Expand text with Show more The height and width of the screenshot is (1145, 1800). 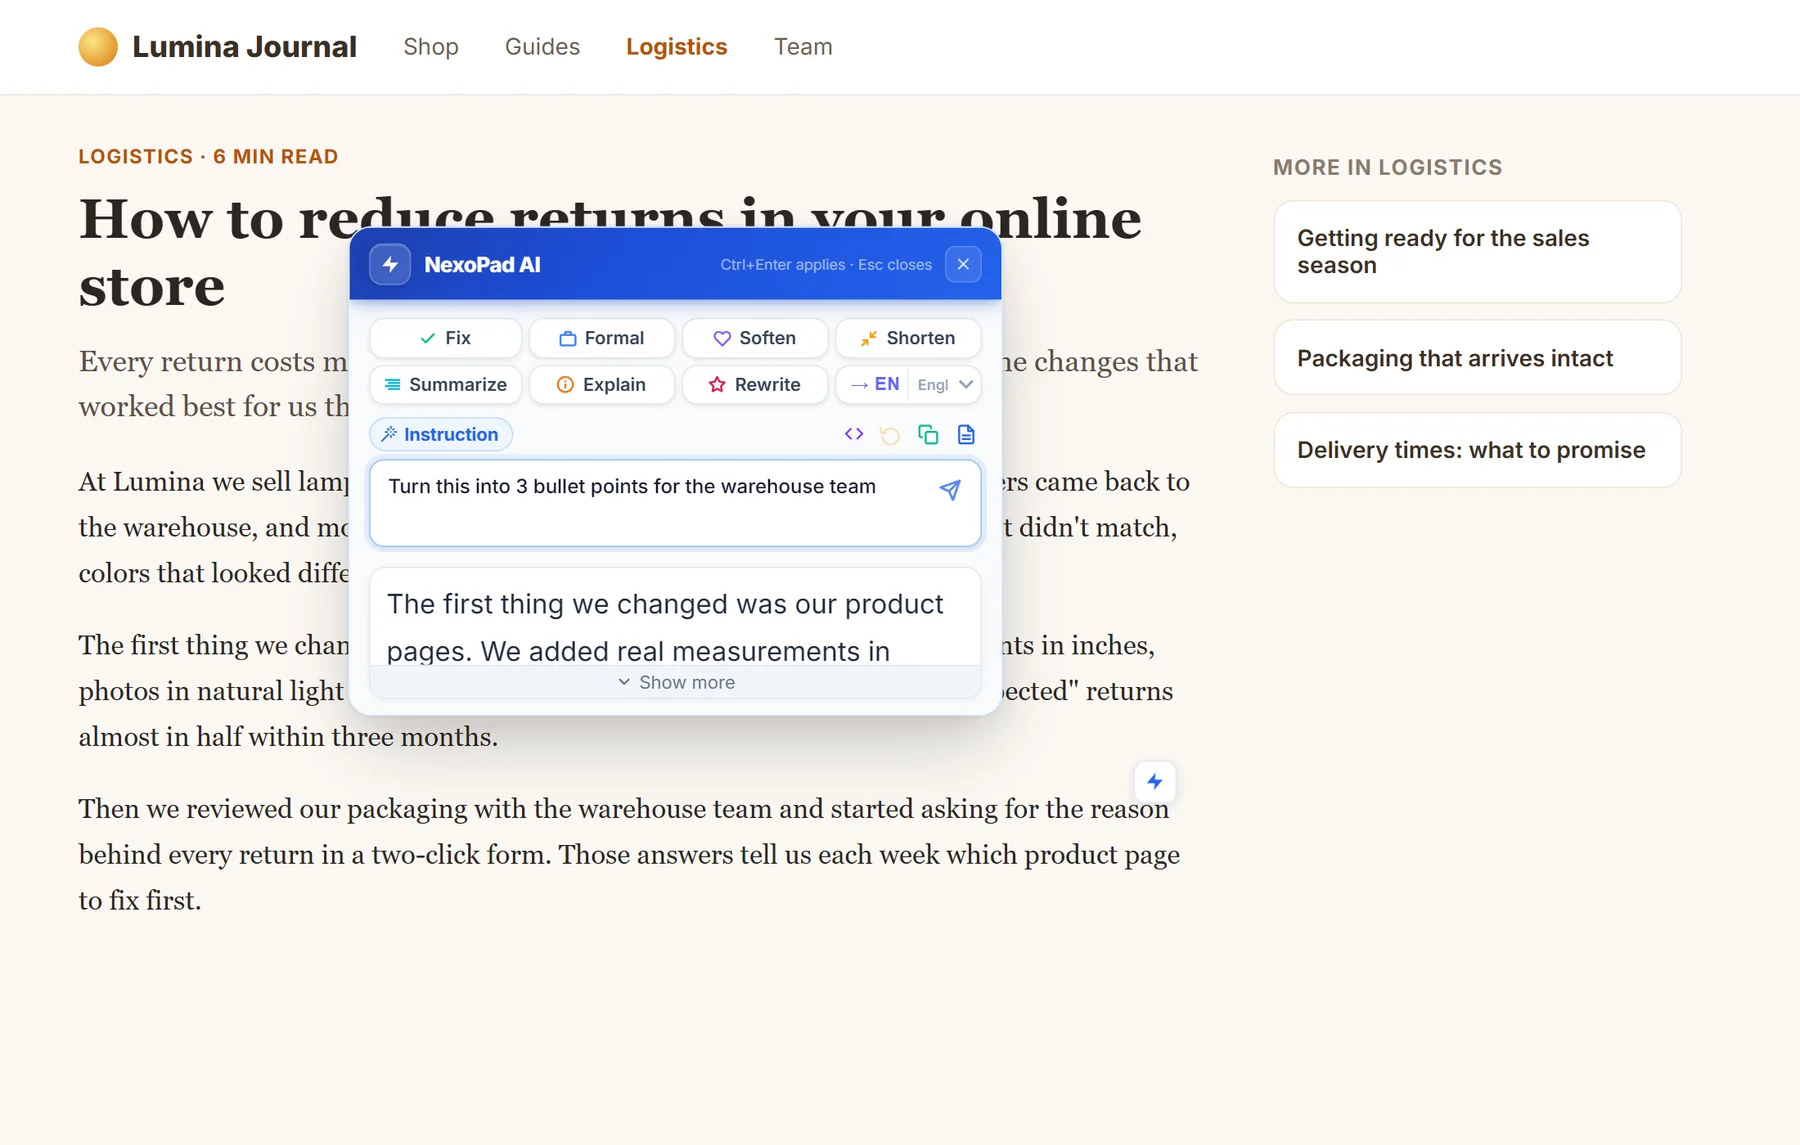[675, 682]
